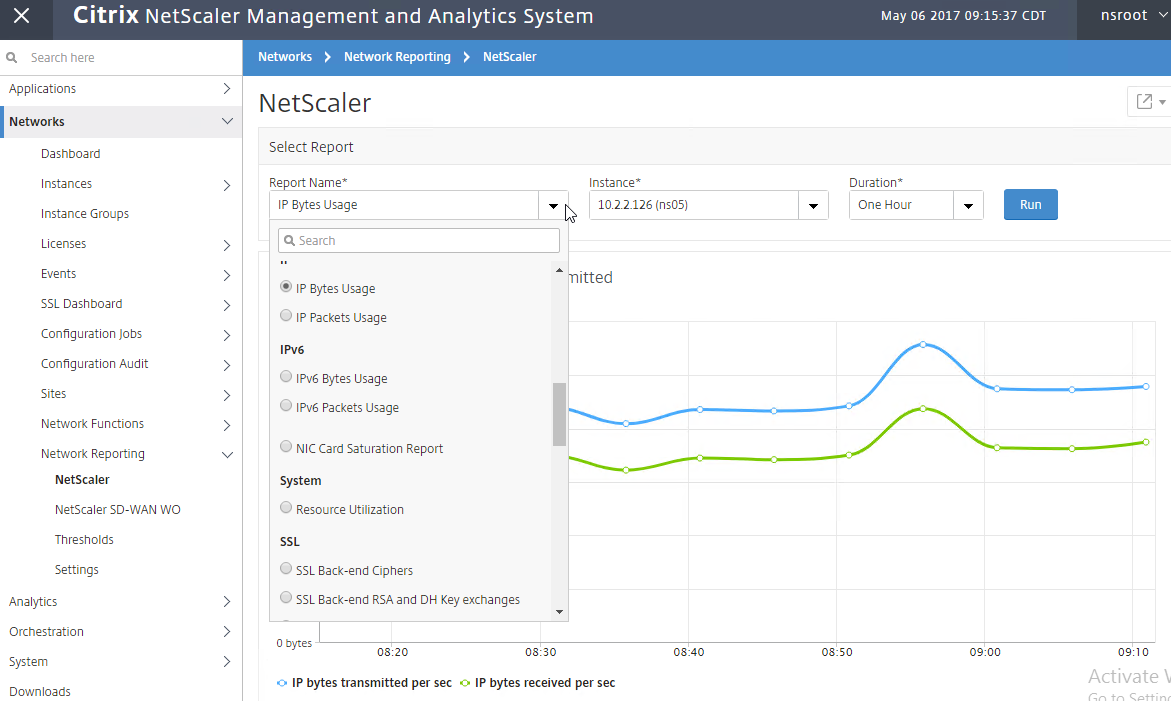
Task: Open the Duration dropdown arrow
Action: 968,205
